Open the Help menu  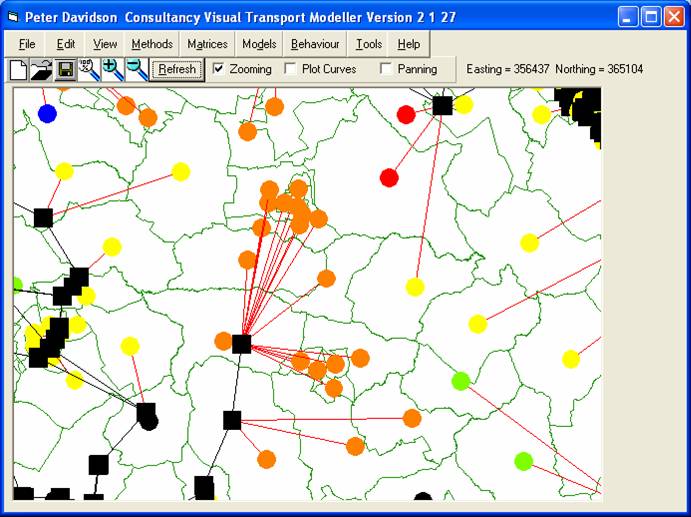(409, 44)
